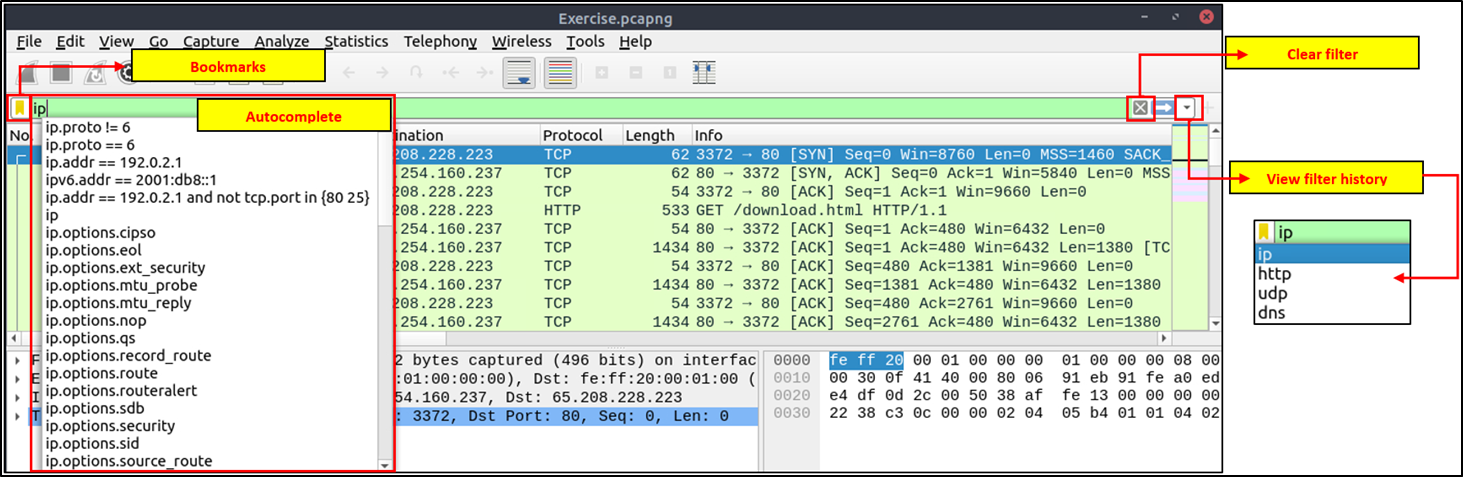Expand the first packet details tree row

pos(18,361)
